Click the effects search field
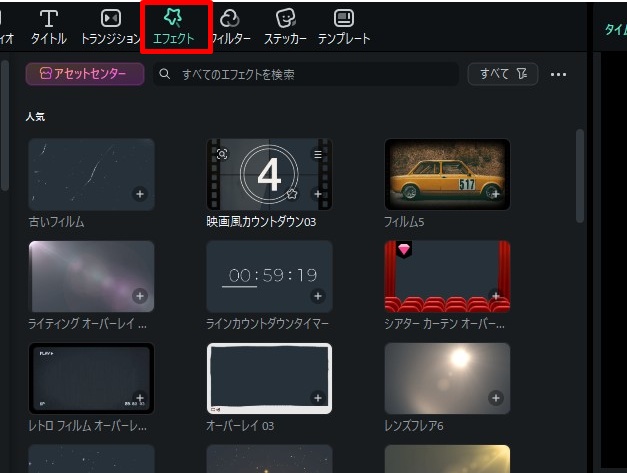Screen dimensions: 627x473 click(x=305, y=75)
